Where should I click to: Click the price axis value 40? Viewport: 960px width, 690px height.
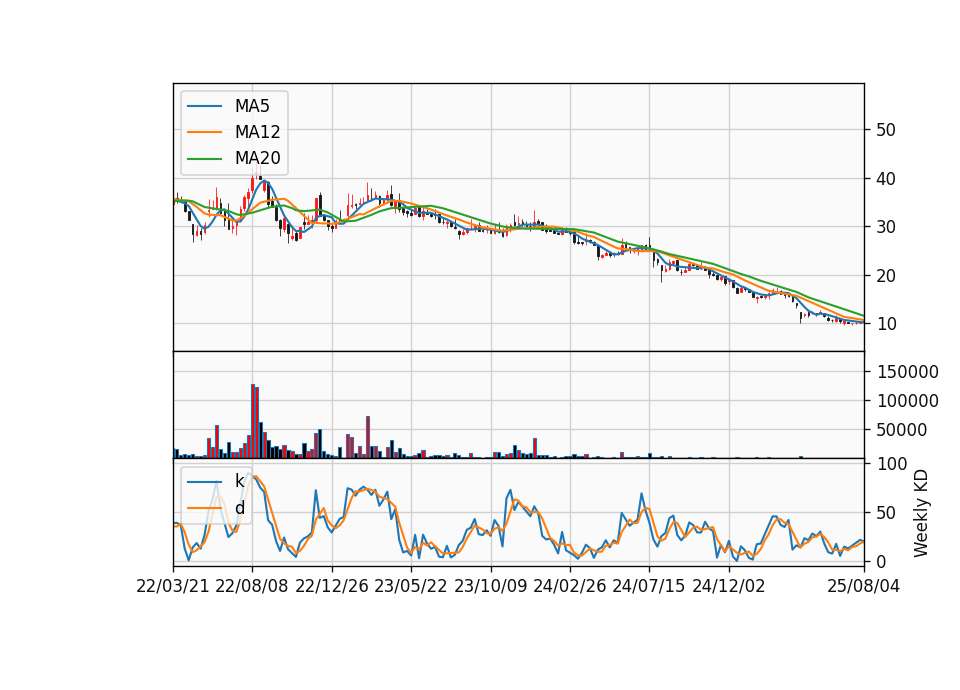pos(886,179)
